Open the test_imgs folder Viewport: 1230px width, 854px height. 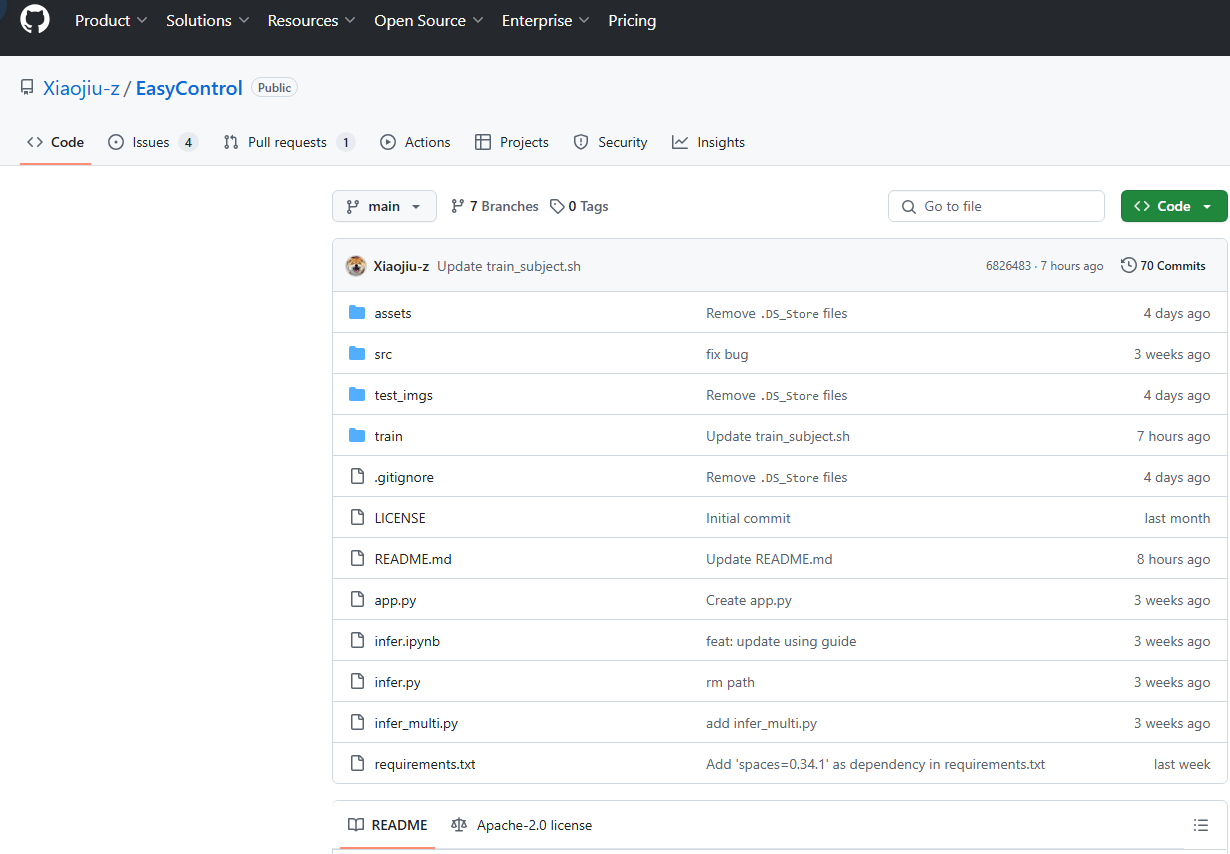point(404,395)
